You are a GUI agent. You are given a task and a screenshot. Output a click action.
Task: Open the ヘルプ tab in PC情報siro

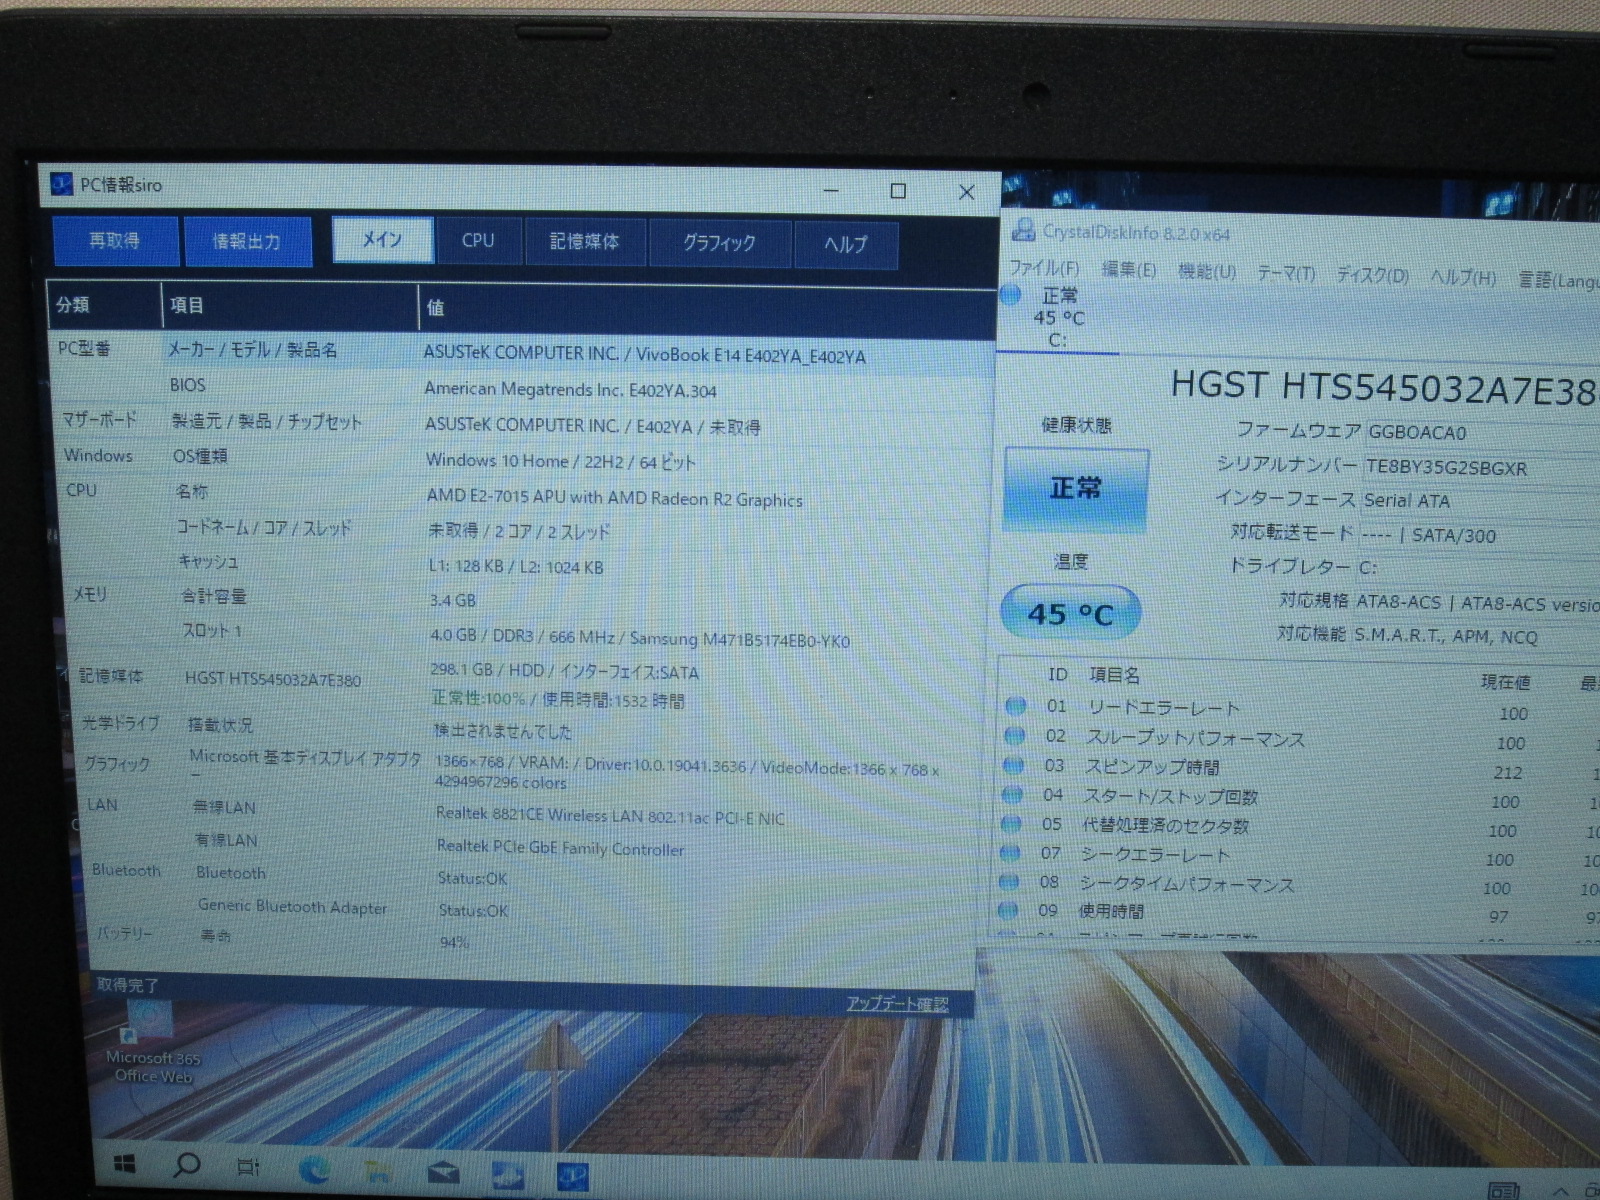point(846,245)
